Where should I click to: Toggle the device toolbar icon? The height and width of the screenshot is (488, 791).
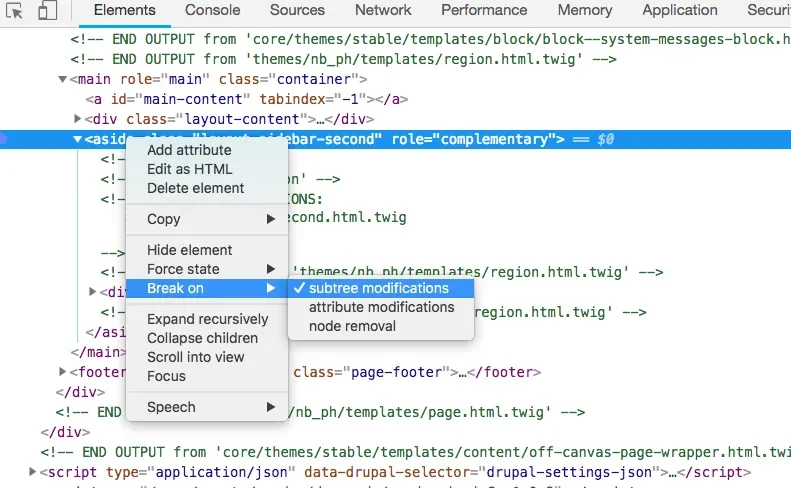click(47, 10)
